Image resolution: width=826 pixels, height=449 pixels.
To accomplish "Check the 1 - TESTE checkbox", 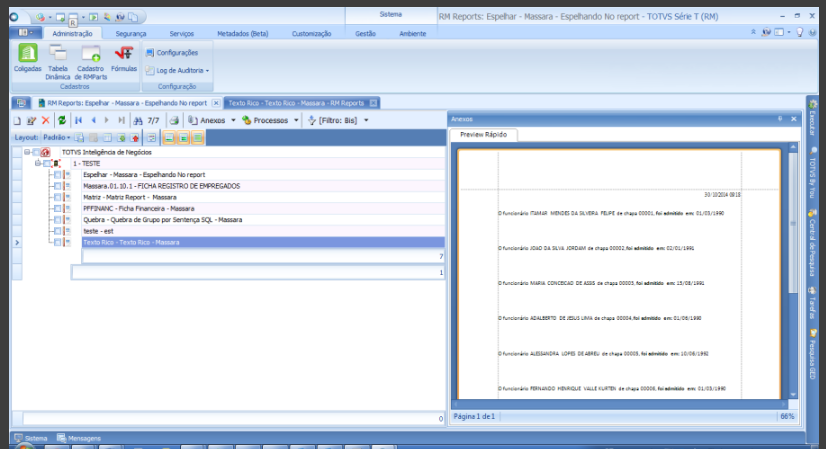I will (x=47, y=163).
